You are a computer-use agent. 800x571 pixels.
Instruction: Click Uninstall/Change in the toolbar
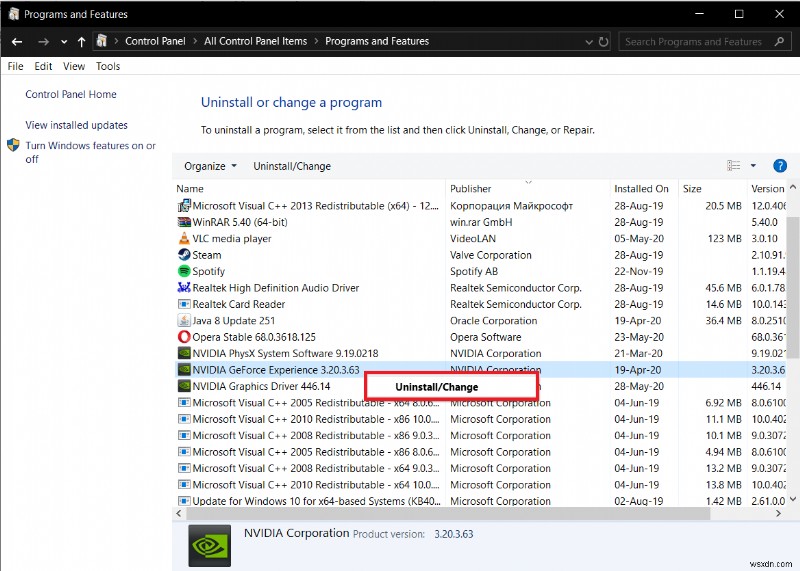click(x=292, y=166)
